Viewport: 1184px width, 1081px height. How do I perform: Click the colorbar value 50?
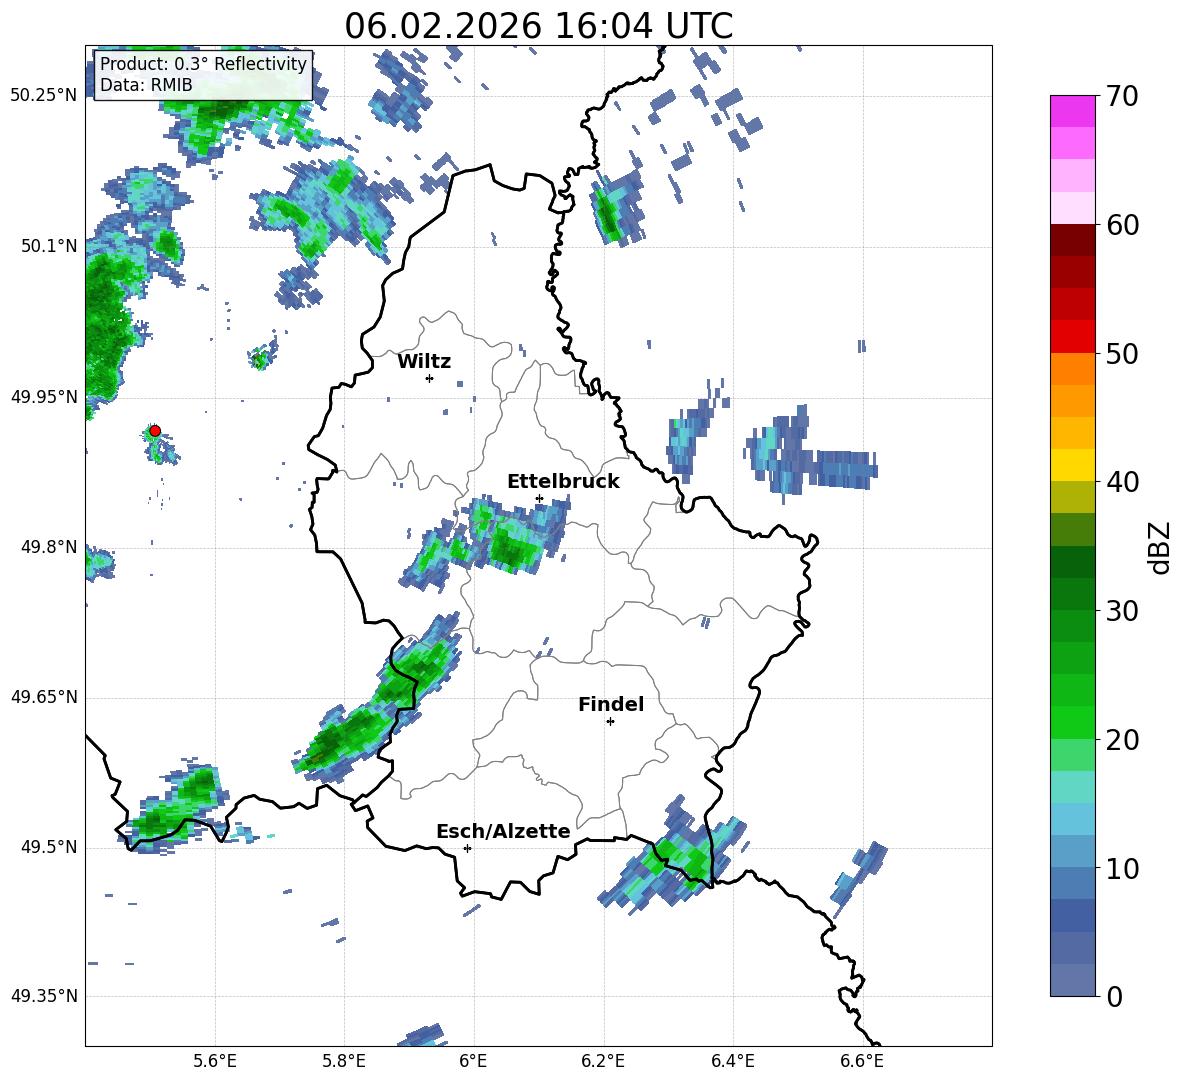pos(1122,354)
